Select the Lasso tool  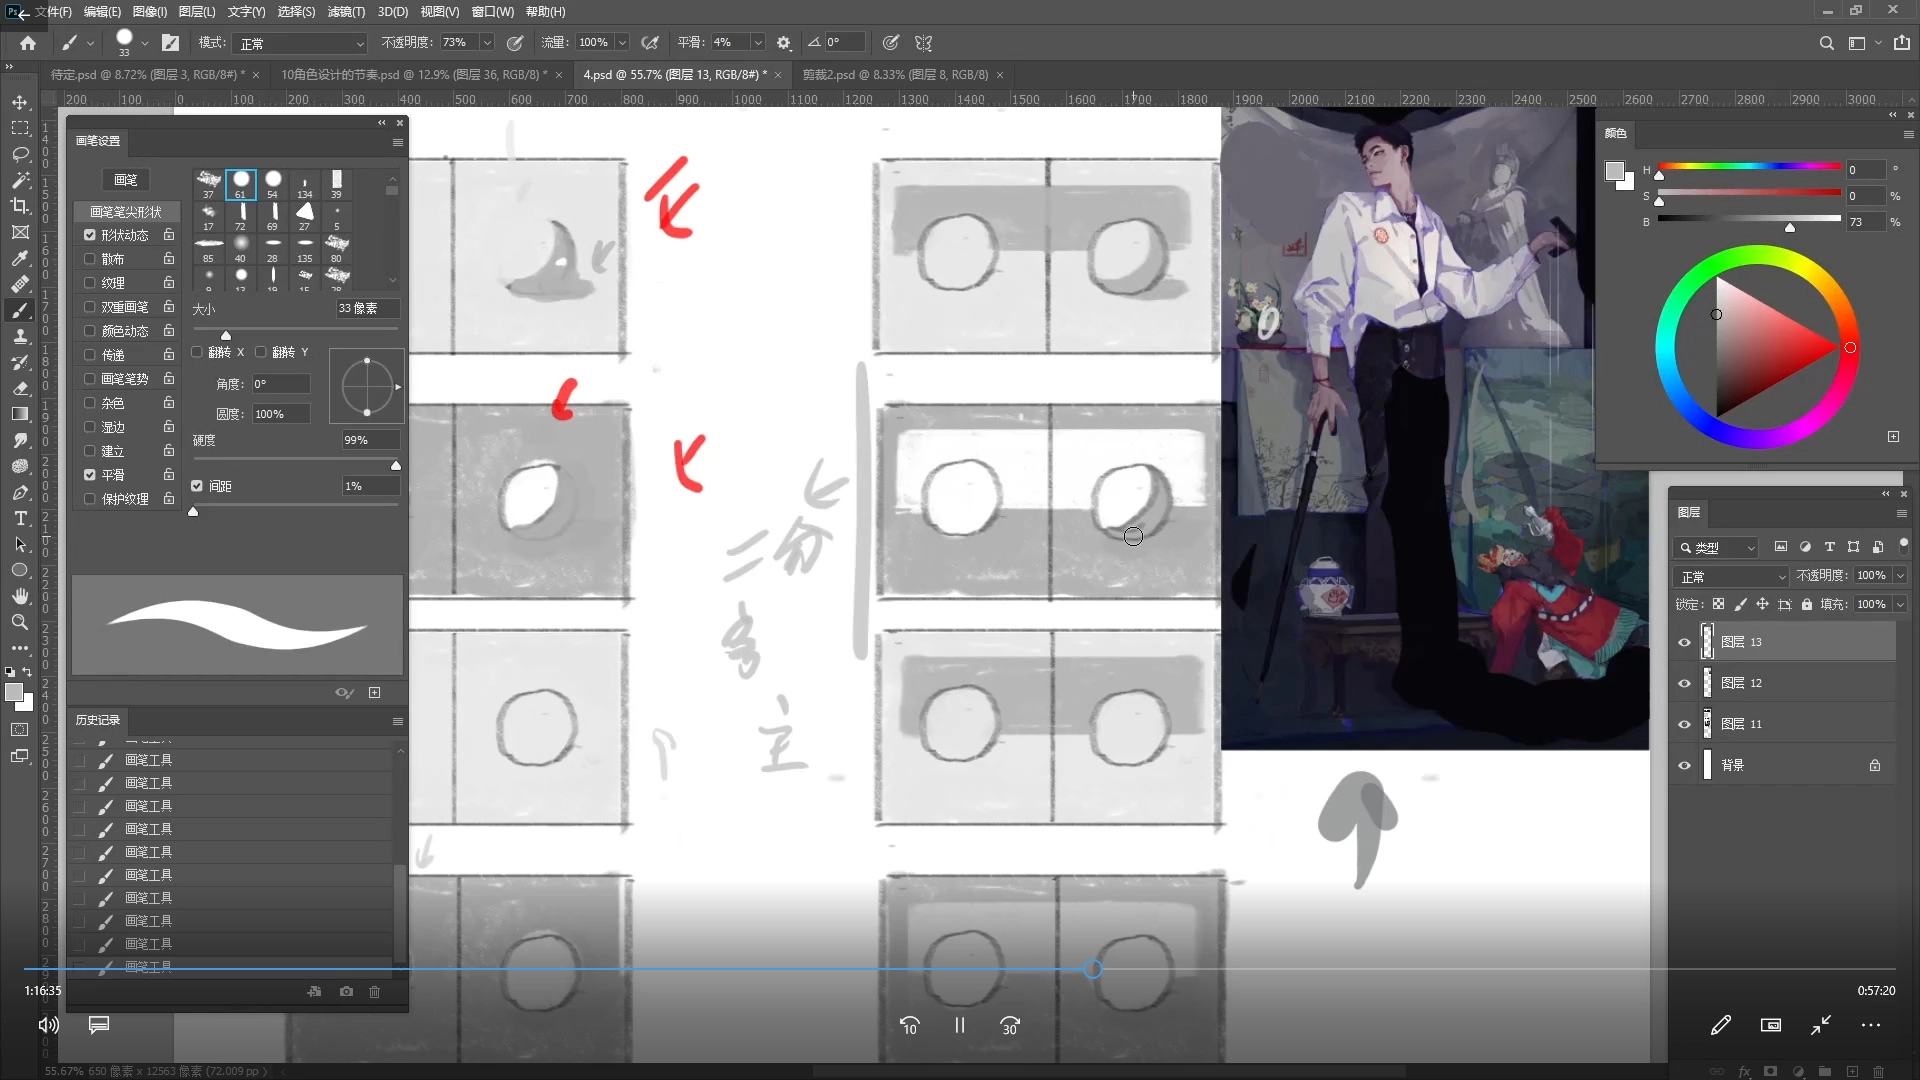[20, 154]
